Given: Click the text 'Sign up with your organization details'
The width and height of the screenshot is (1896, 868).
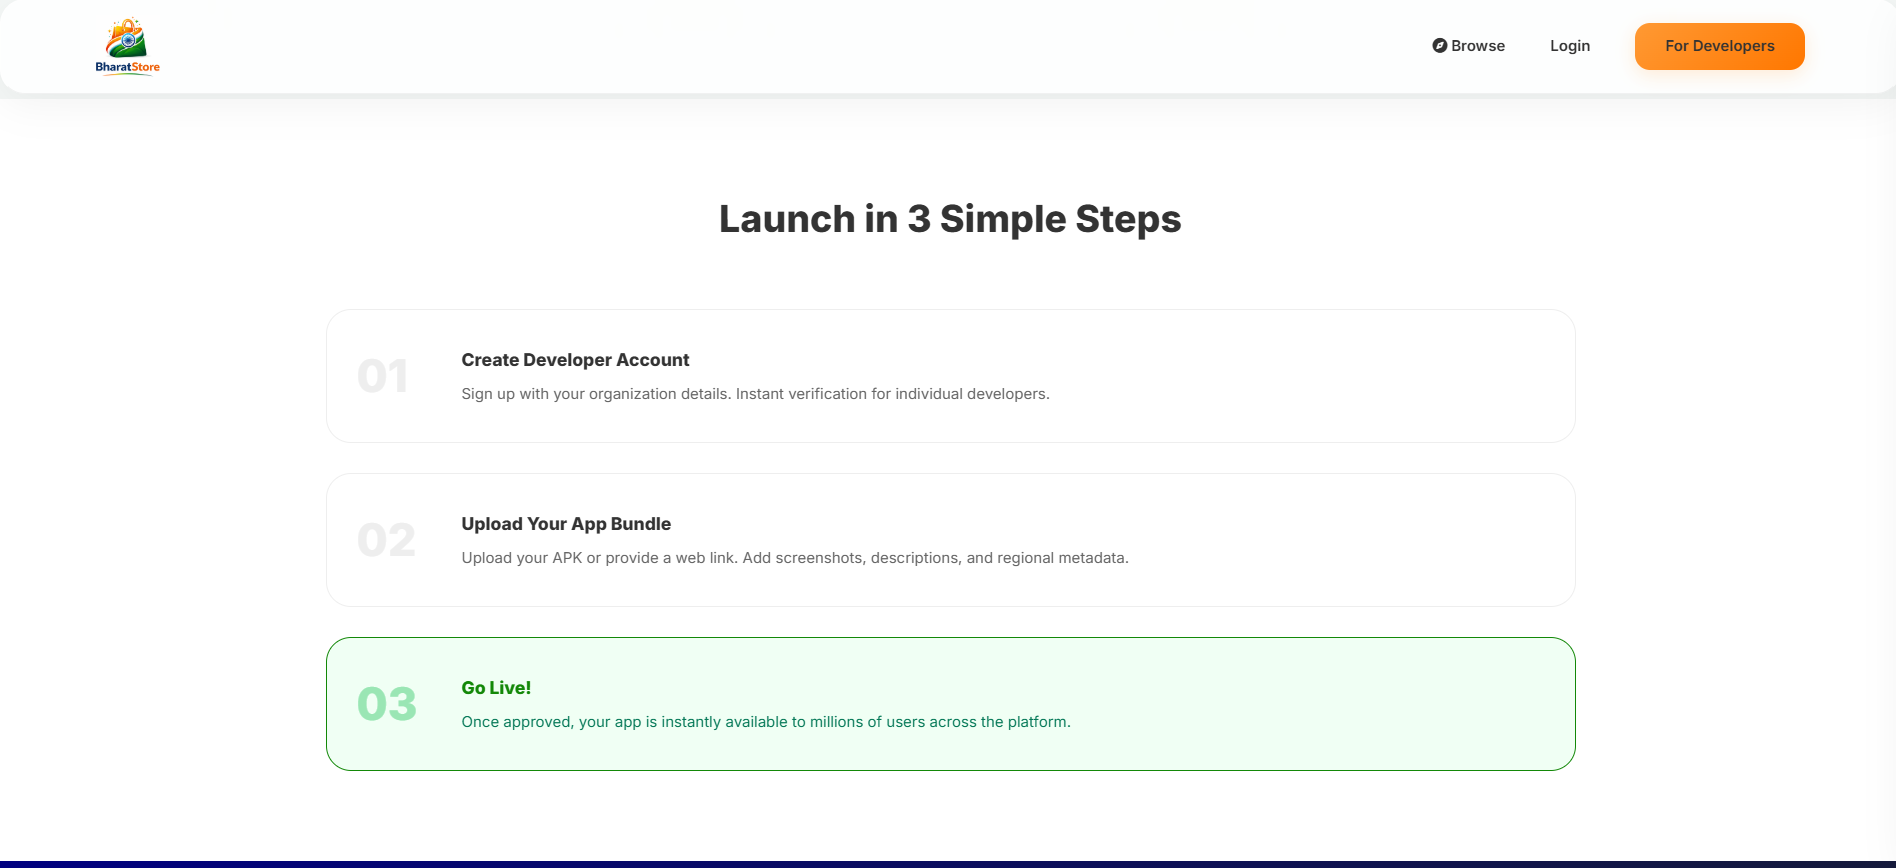Looking at the screenshot, I should tap(596, 394).
